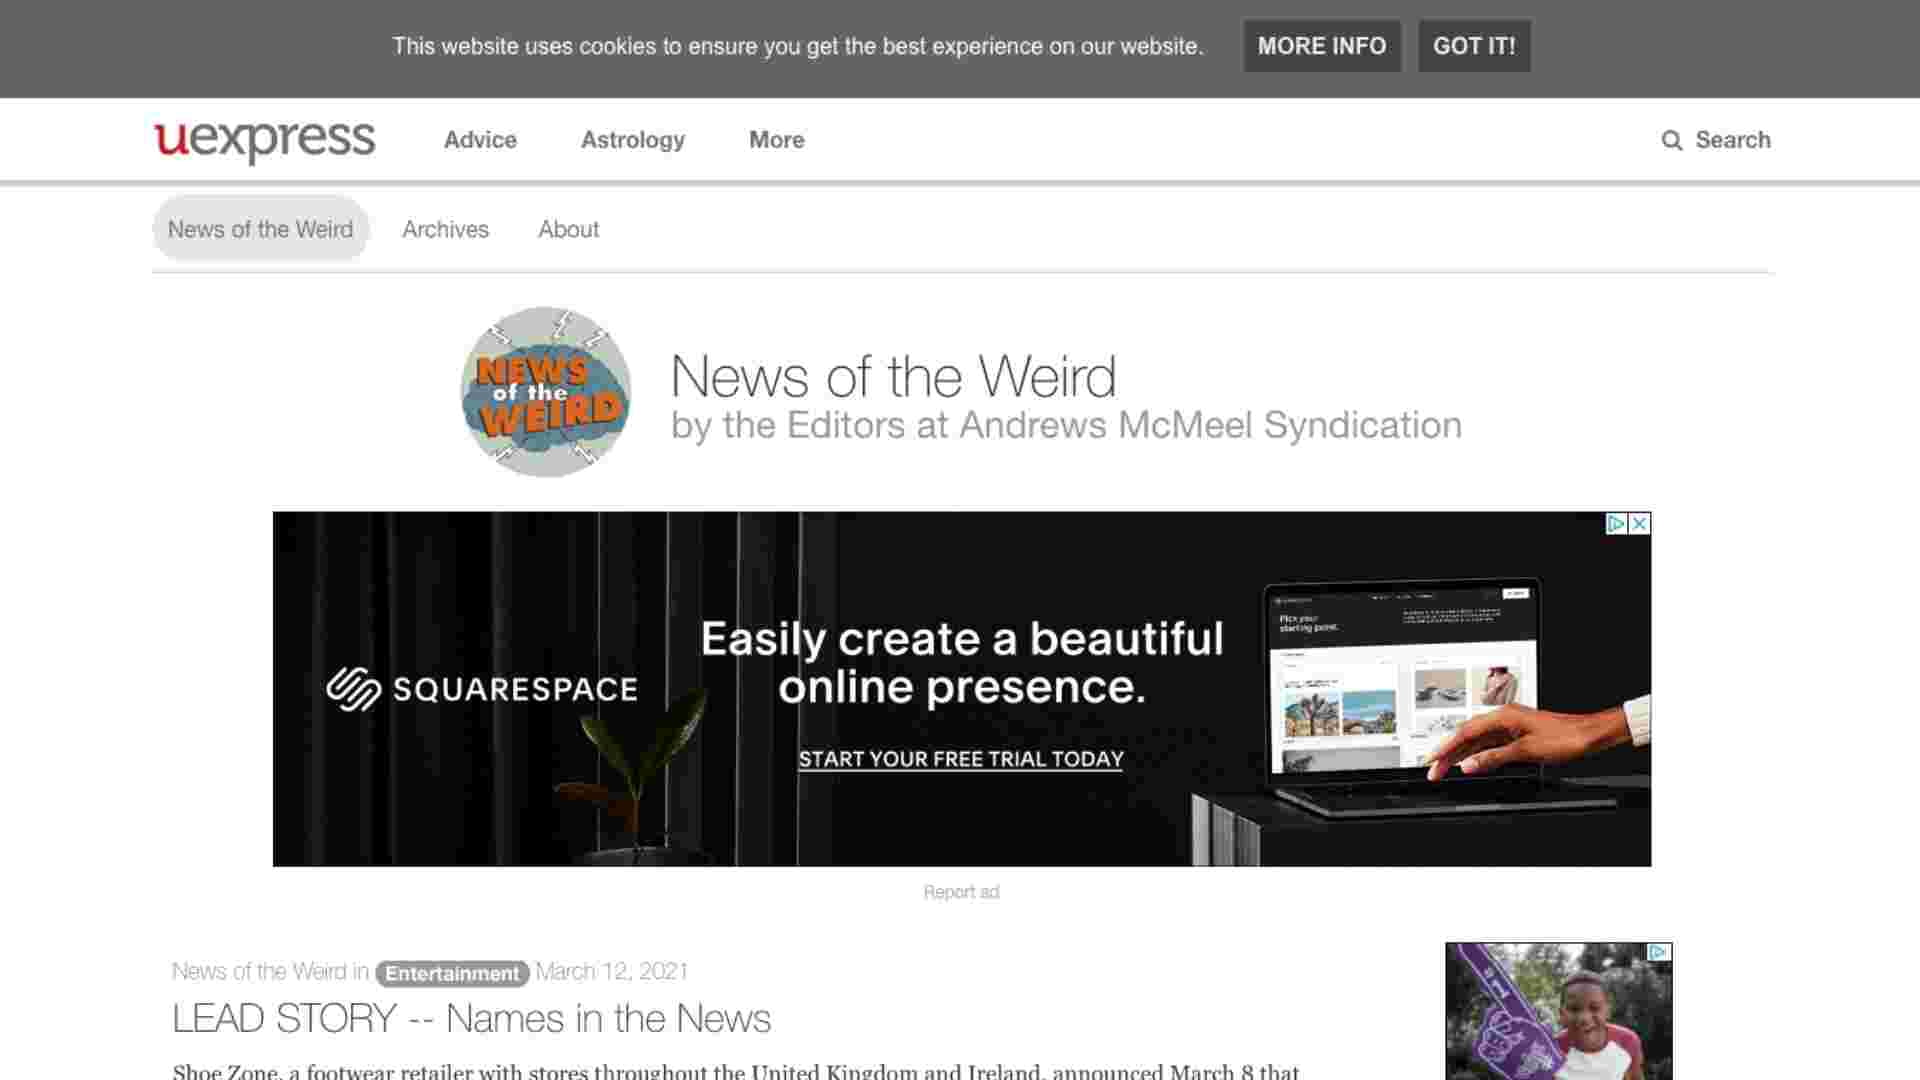The height and width of the screenshot is (1080, 1920).
Task: Click the Report ad link
Action: pyautogui.click(x=961, y=891)
